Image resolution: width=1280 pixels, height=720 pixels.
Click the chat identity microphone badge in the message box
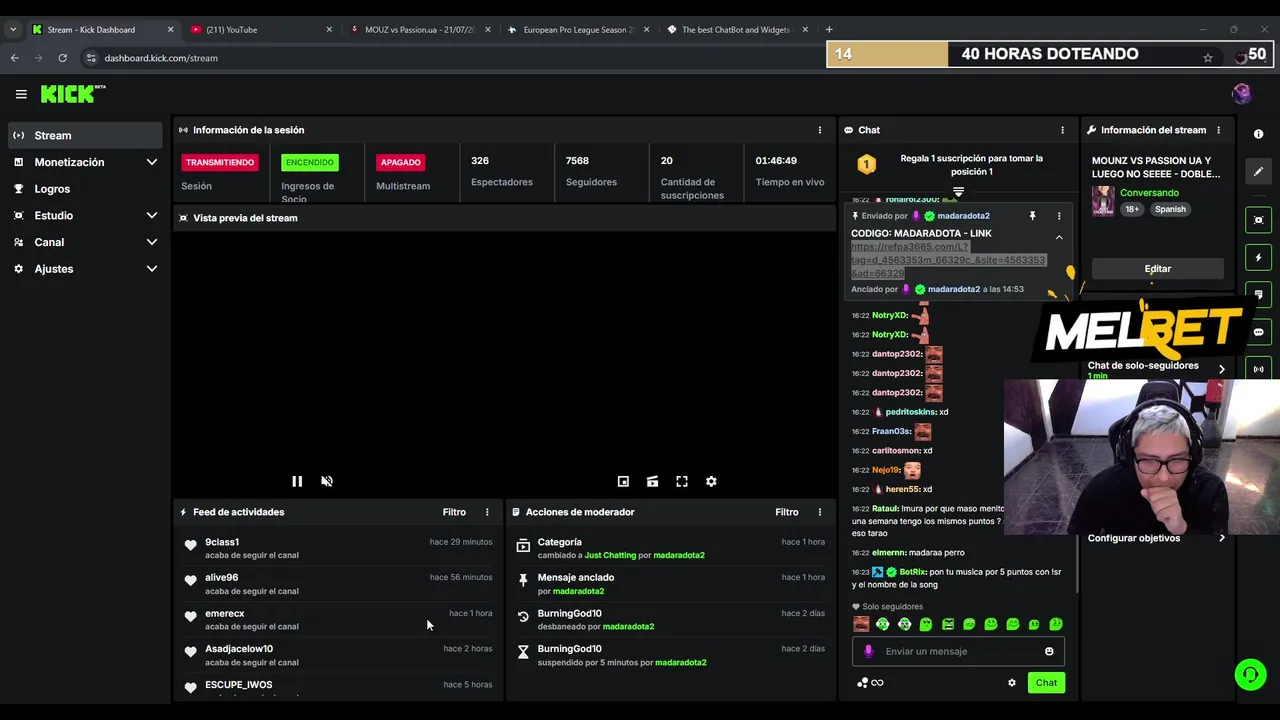tap(868, 651)
